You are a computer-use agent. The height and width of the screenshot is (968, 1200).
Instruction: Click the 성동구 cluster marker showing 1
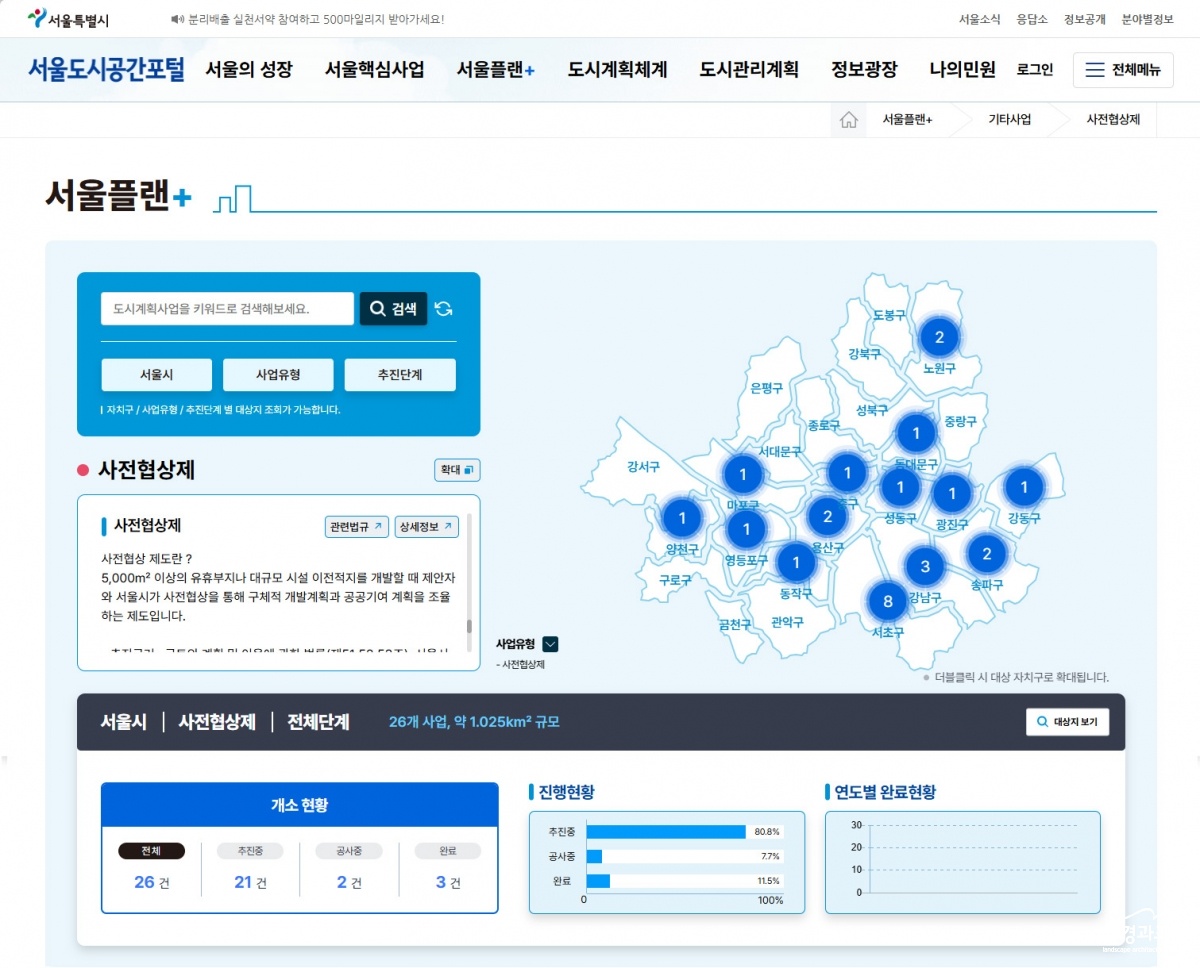900,487
